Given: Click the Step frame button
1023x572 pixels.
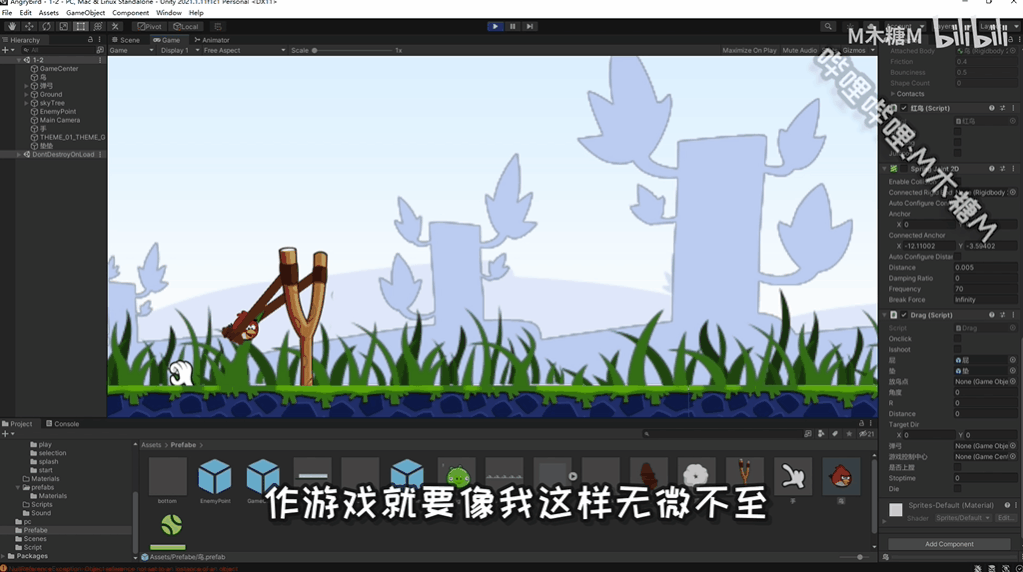Looking at the screenshot, I should [x=530, y=26].
